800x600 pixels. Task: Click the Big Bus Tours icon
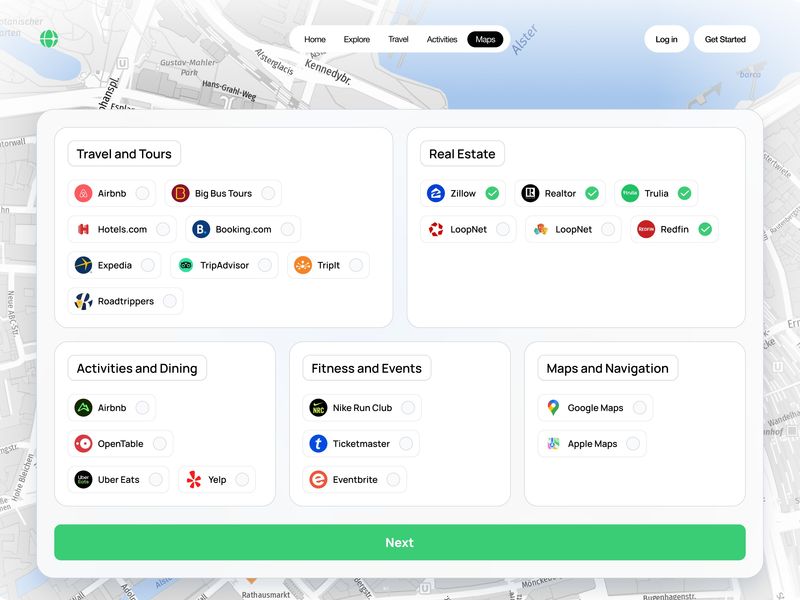[180, 193]
